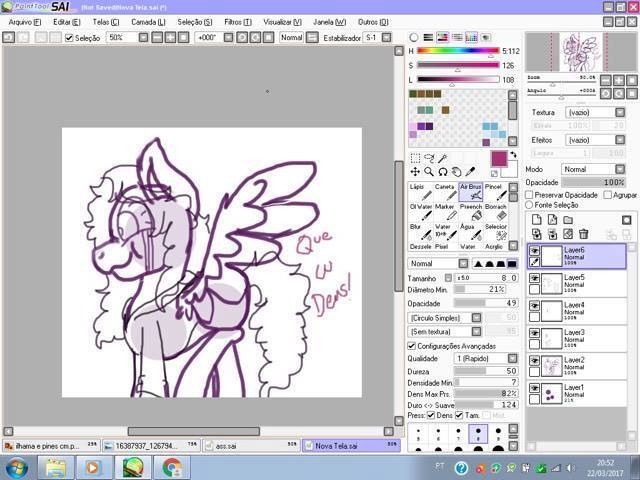Open the Textura dropdown
Screen dimensions: 640x480
(x=620, y=112)
